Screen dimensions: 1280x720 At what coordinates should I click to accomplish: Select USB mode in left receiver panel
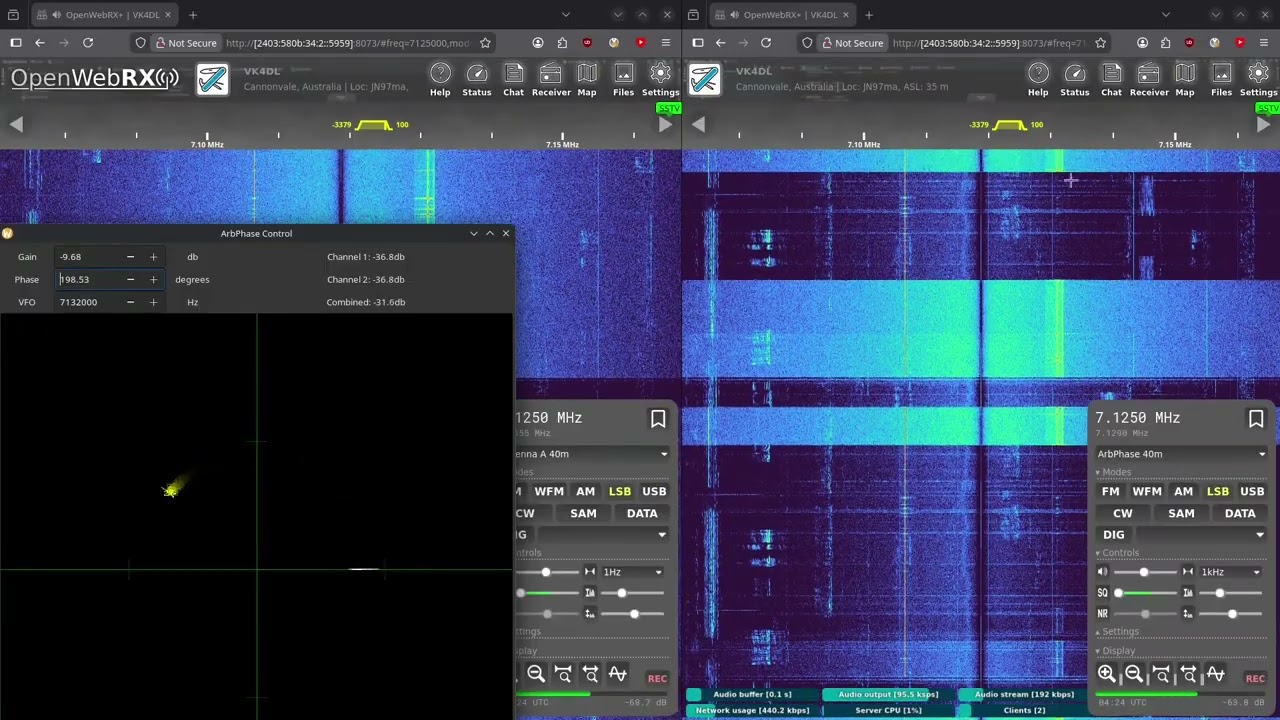coord(654,491)
